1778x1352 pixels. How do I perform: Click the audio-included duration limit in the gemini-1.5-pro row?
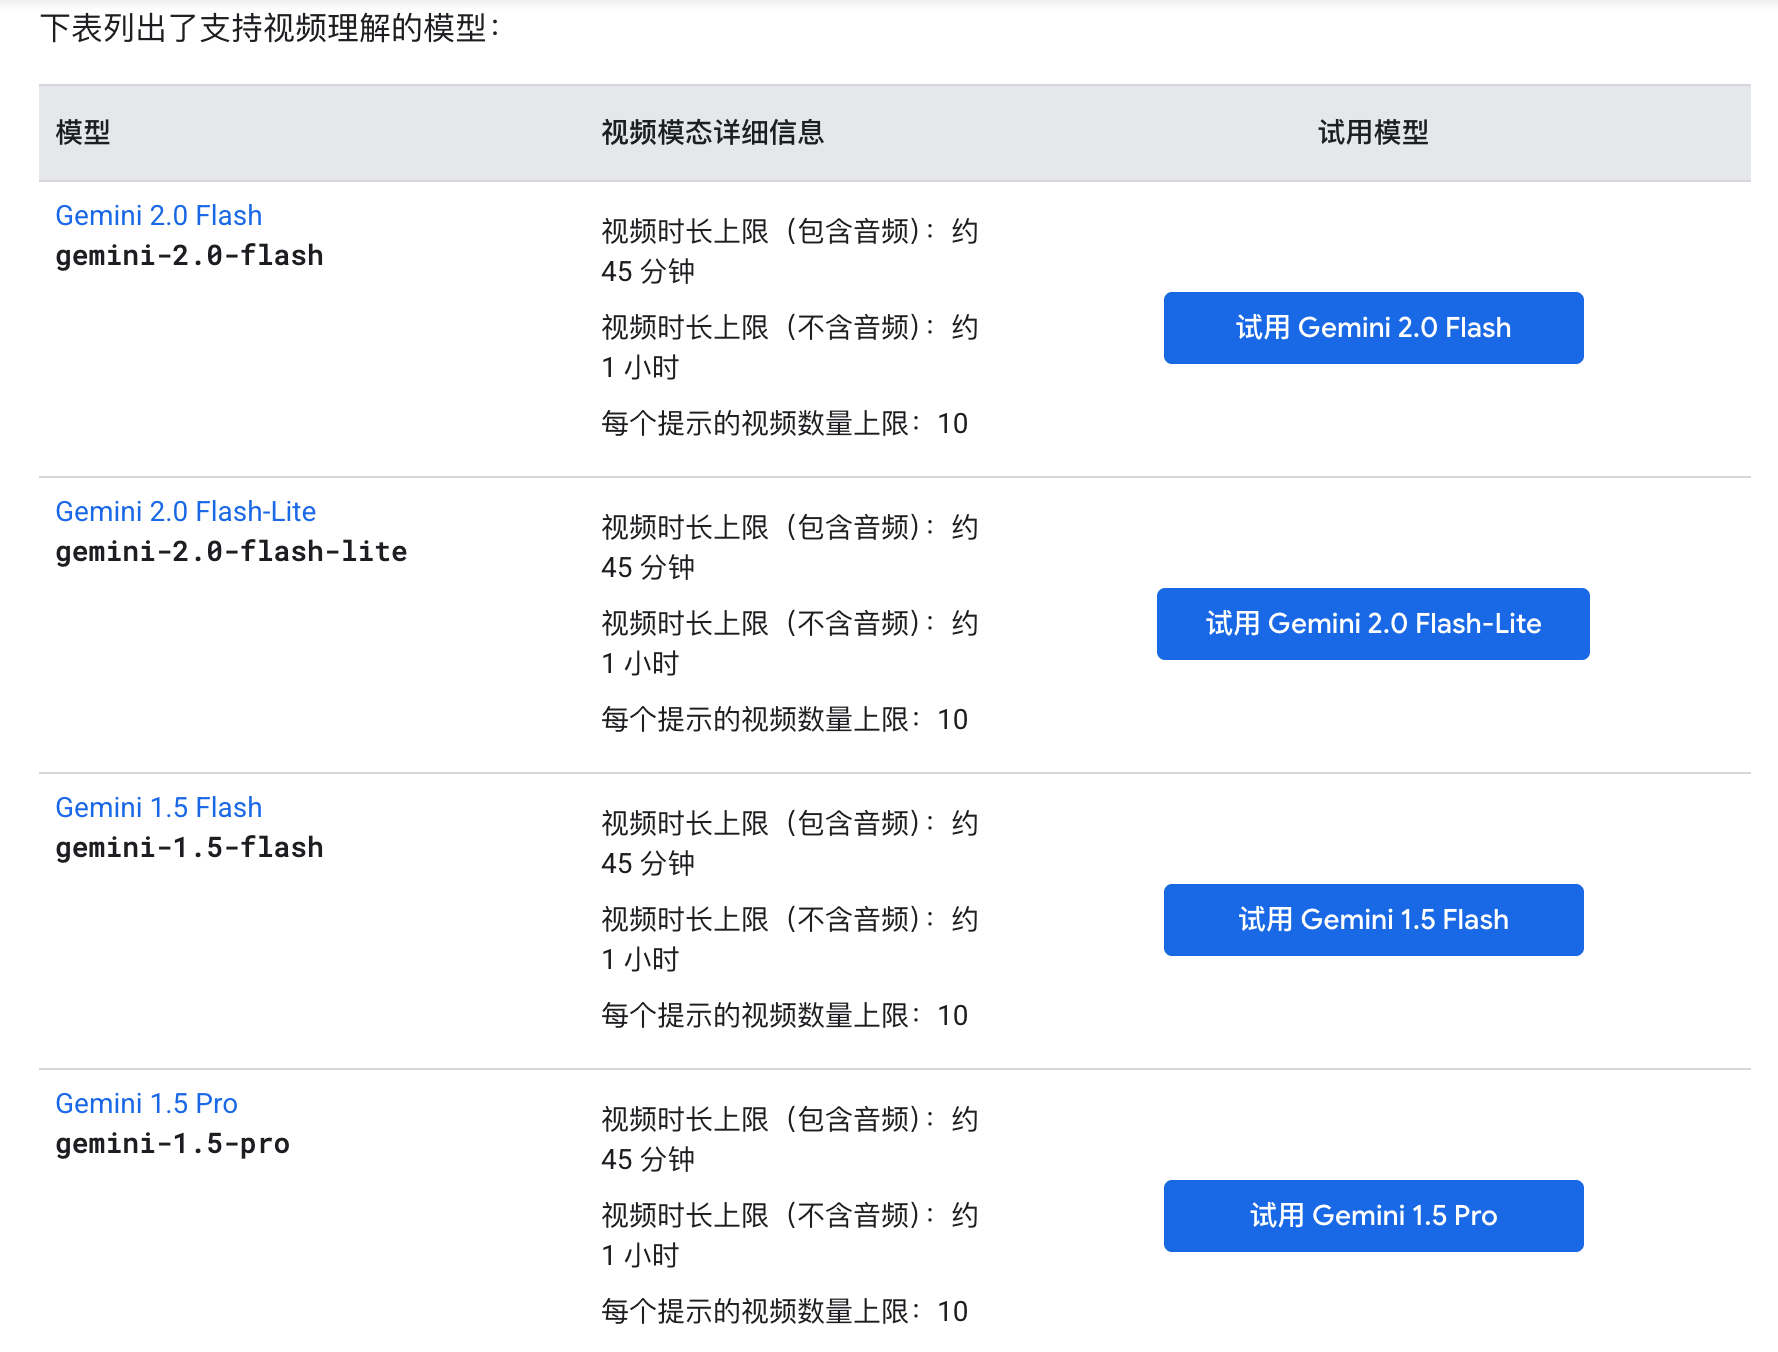point(790,1139)
